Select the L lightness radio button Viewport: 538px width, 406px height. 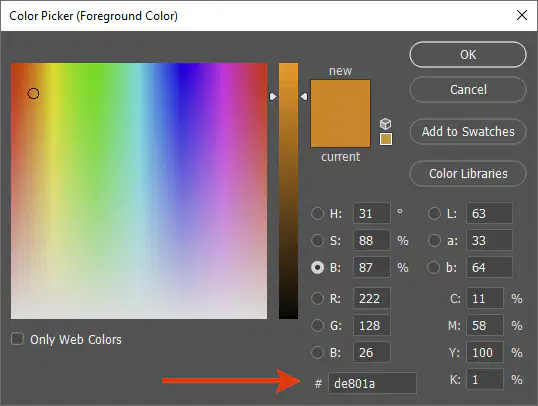point(434,213)
